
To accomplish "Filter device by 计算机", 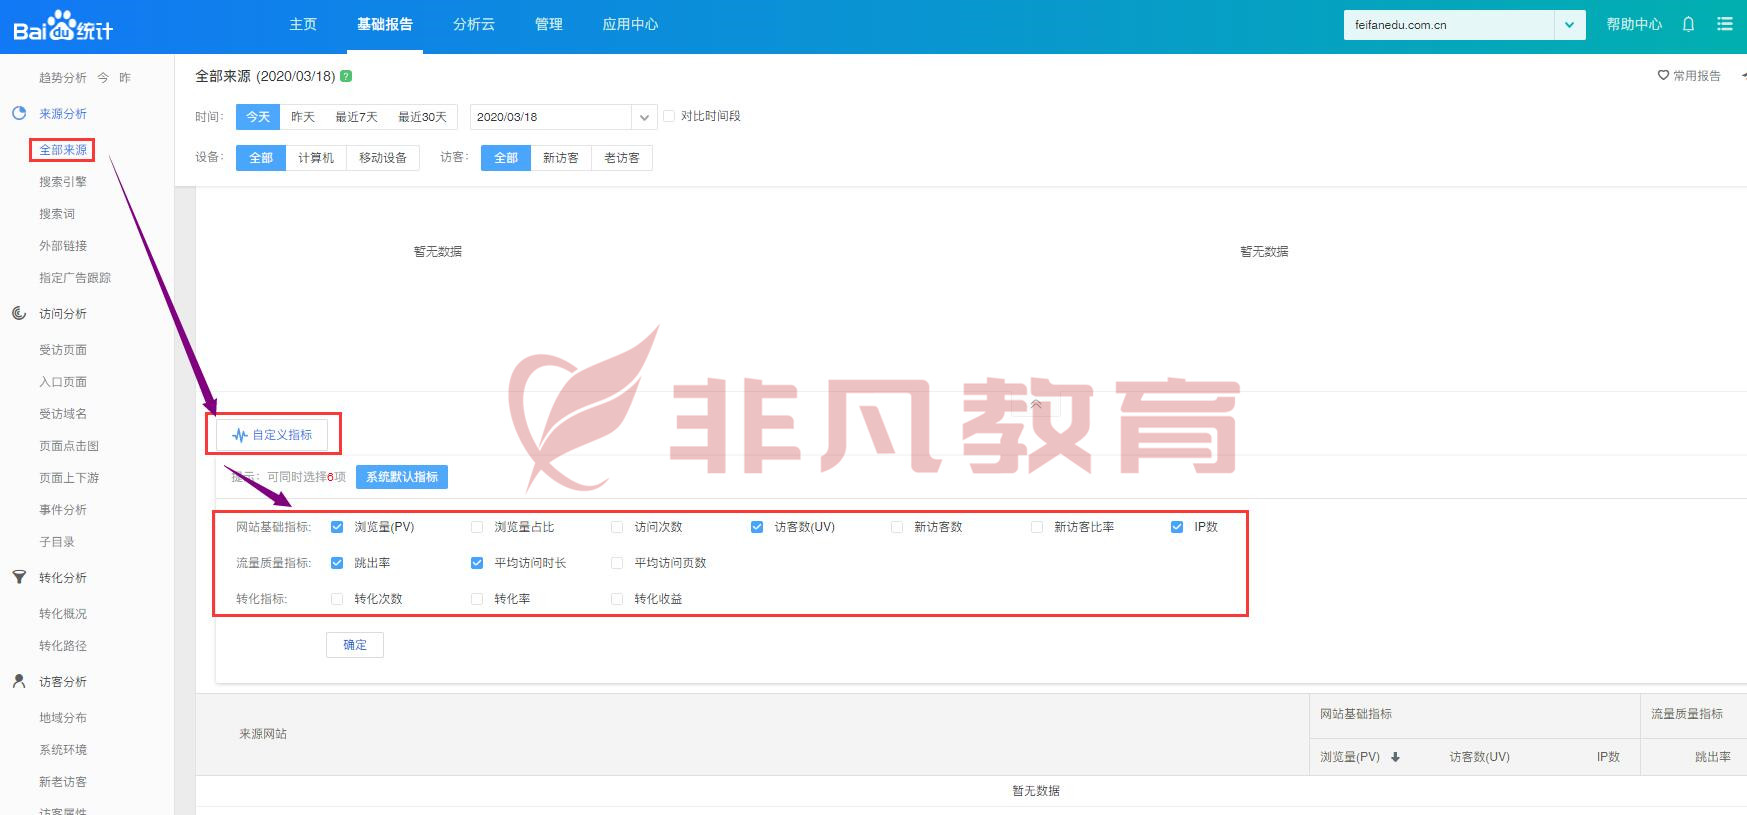I will (316, 158).
